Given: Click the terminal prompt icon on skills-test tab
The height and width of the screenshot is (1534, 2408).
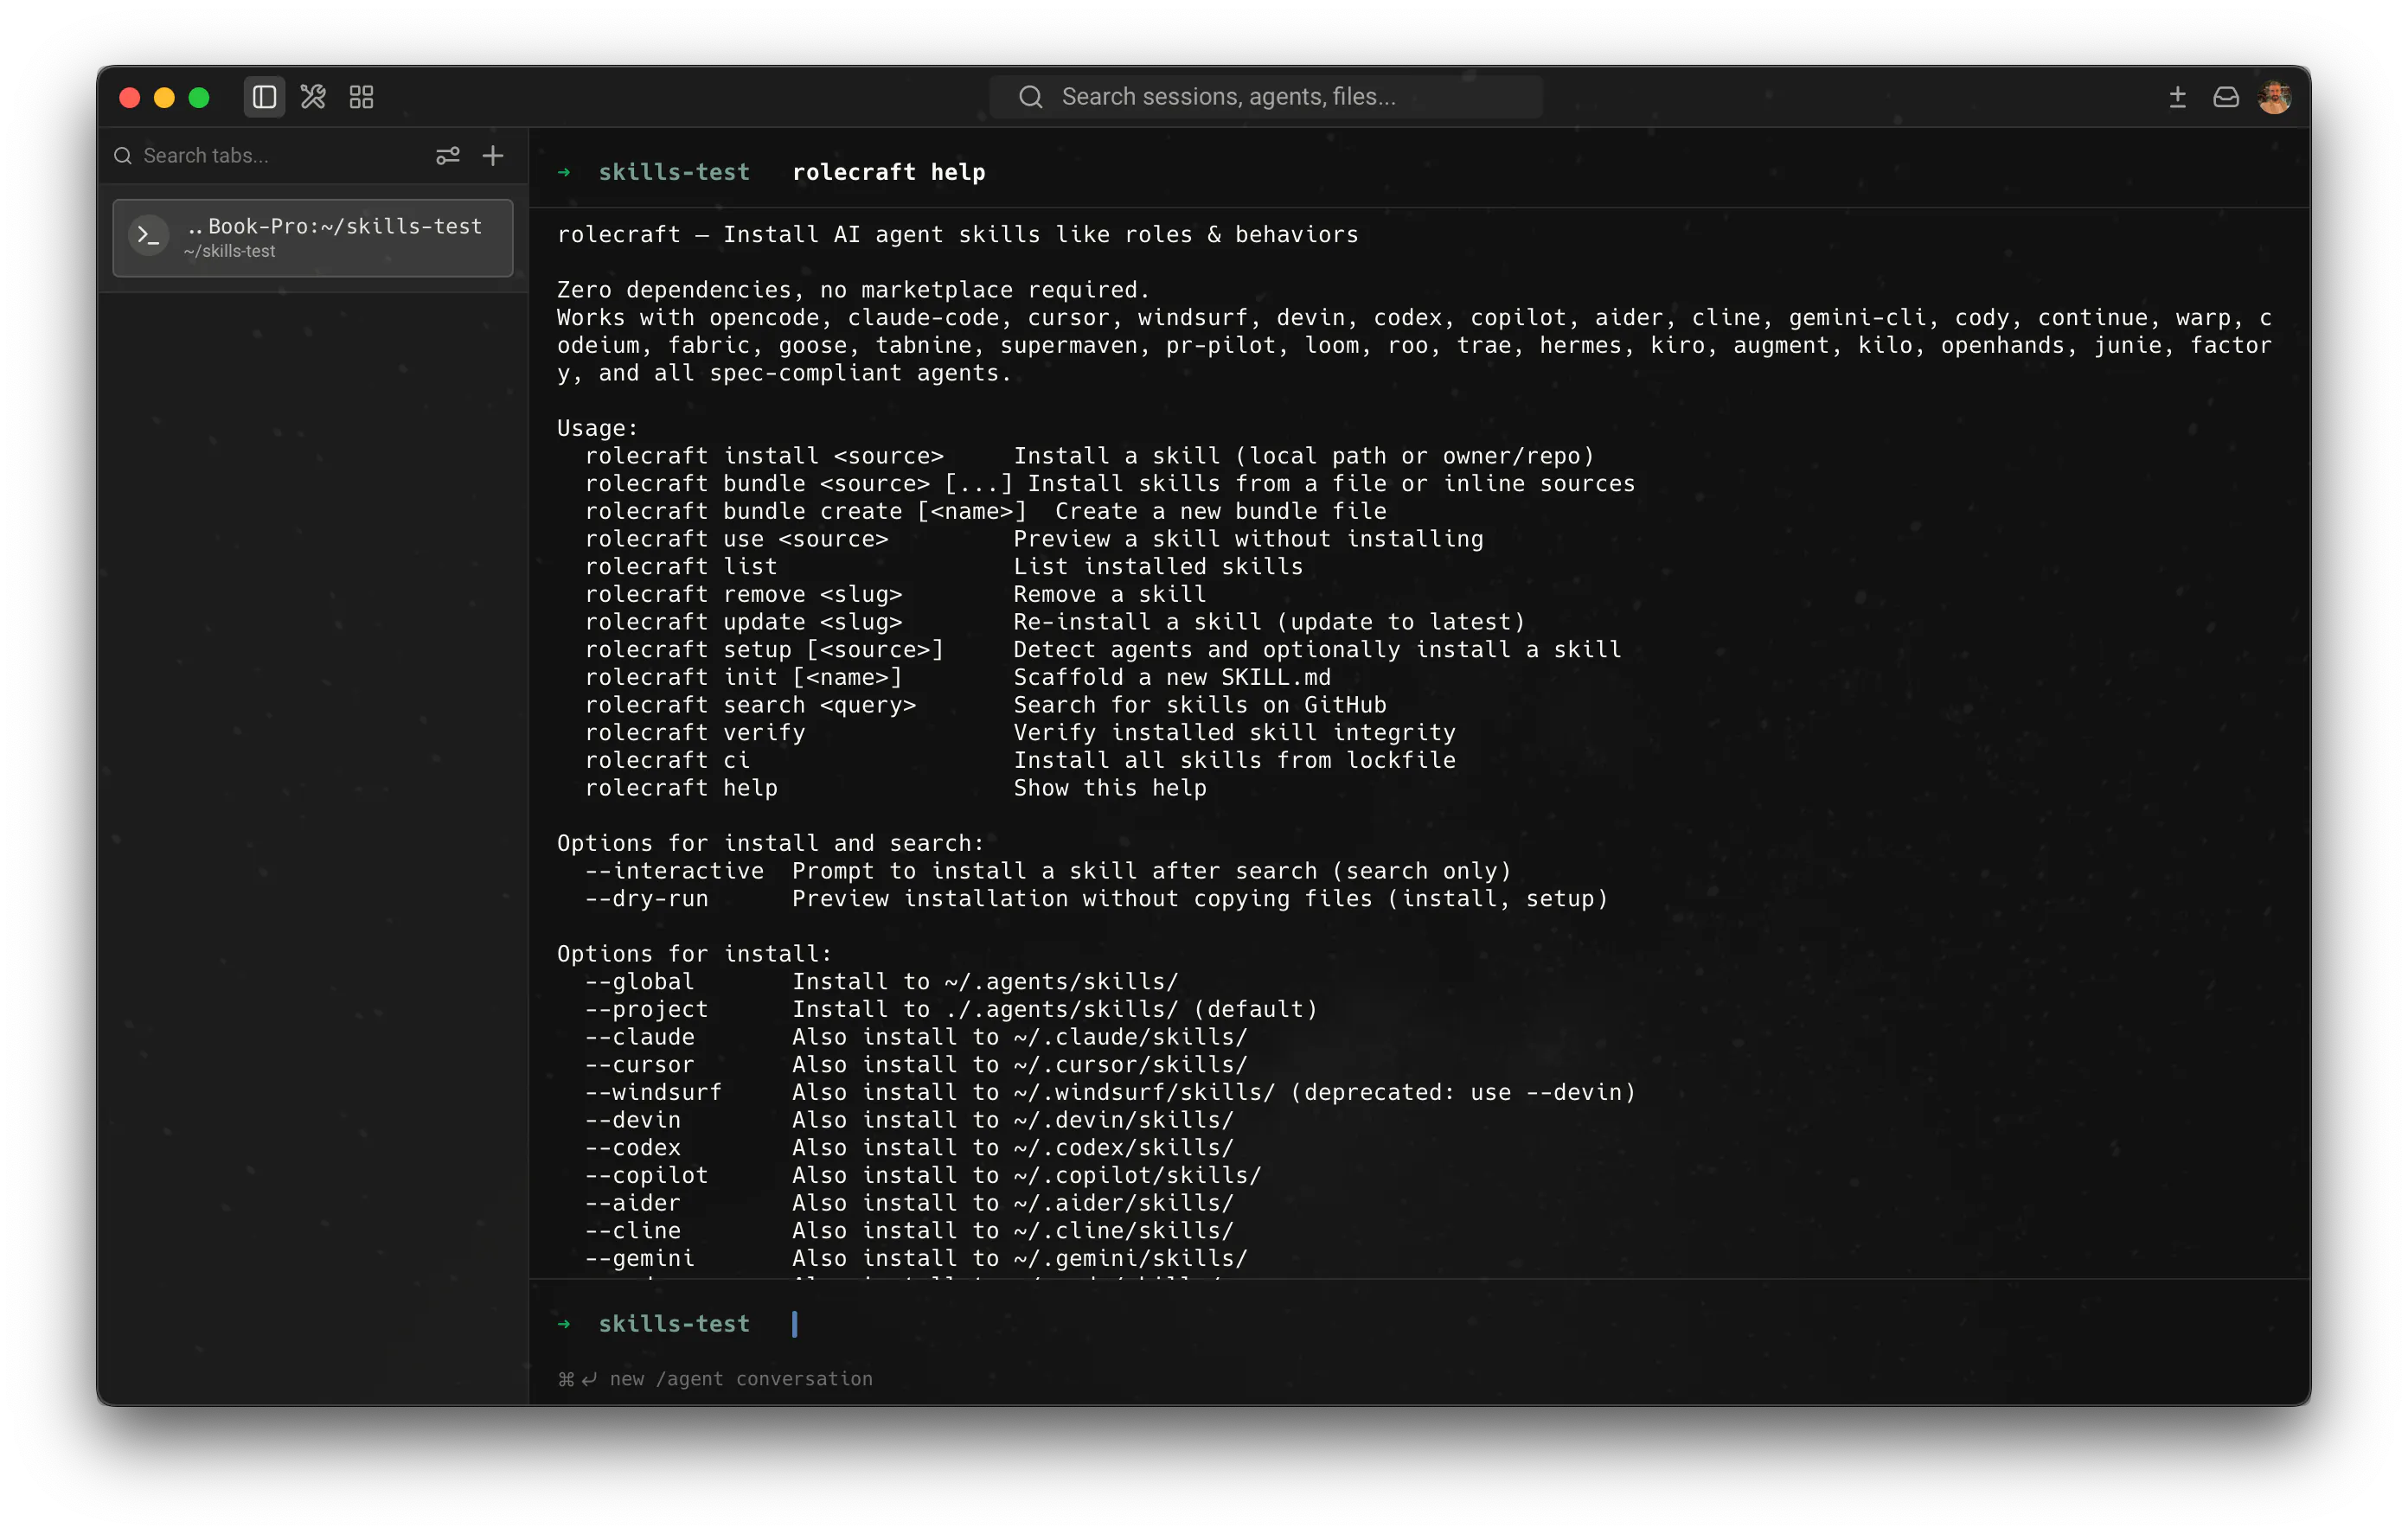Looking at the screenshot, I should [149, 236].
